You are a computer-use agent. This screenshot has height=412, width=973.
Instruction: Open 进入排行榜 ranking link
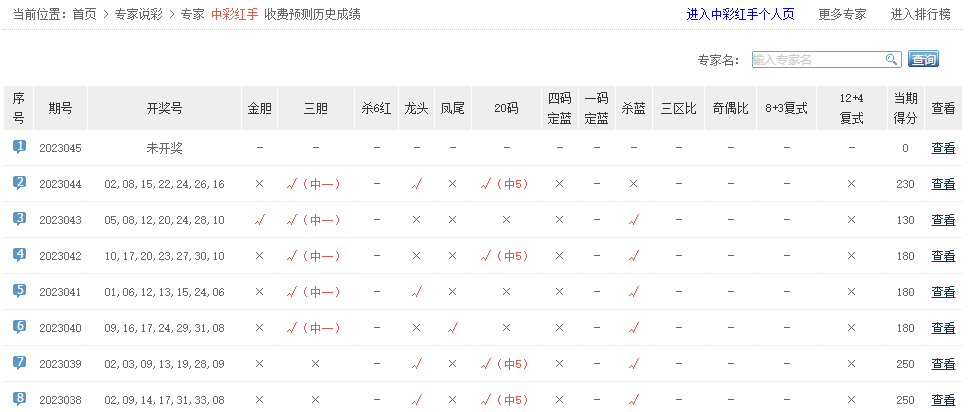[x=920, y=15]
